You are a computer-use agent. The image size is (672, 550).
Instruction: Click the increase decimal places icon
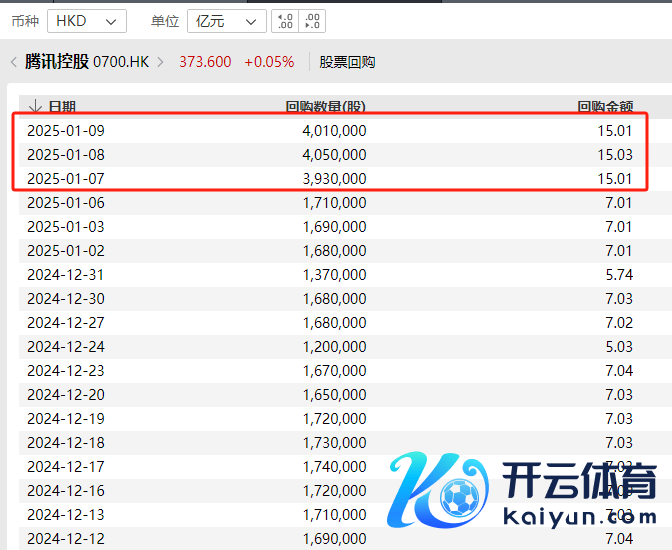pos(285,21)
